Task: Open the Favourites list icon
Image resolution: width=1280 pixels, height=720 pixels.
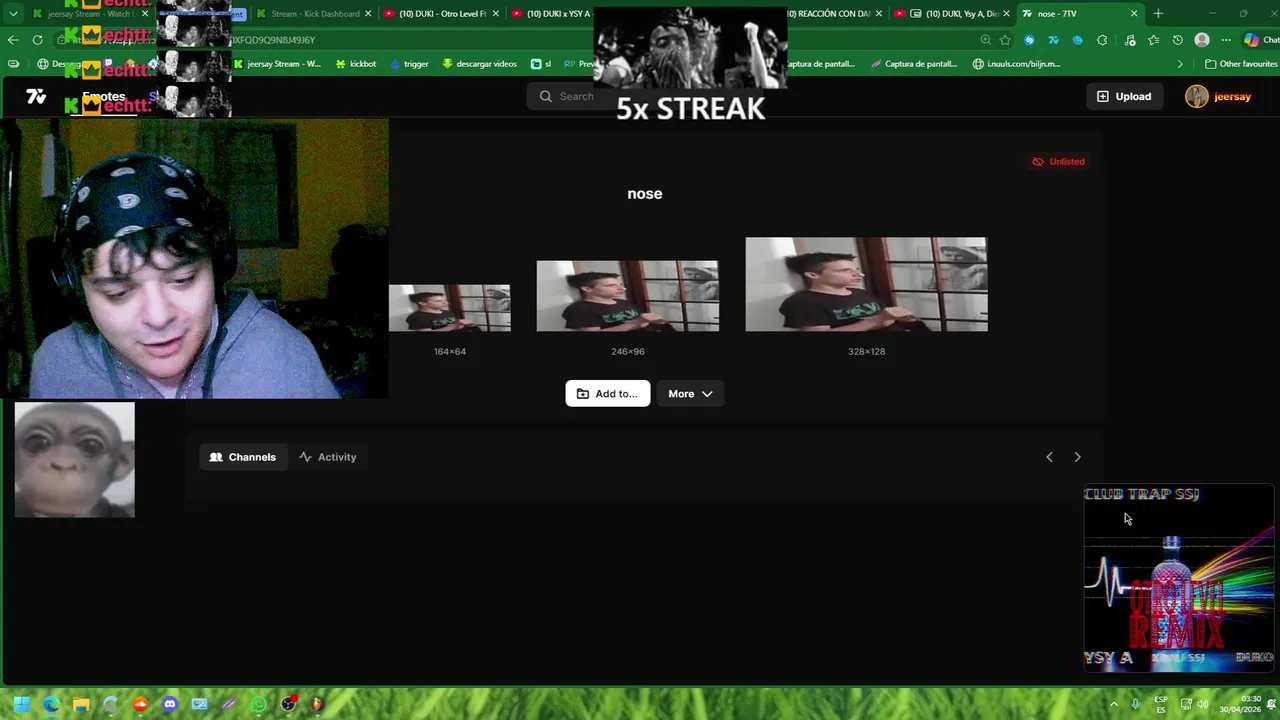Action: [x=1154, y=40]
